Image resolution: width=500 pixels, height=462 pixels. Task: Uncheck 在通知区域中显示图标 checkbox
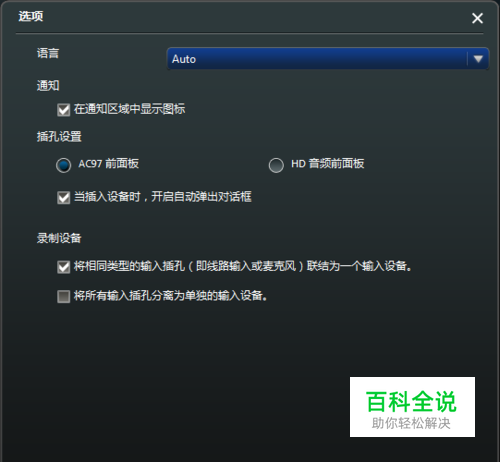pyautogui.click(x=63, y=110)
